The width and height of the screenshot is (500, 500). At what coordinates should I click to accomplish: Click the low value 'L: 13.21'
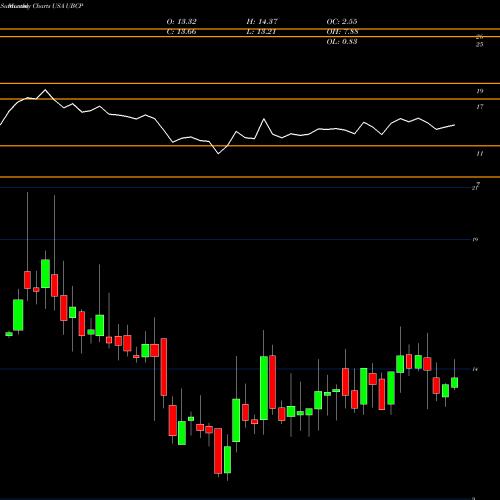(x=261, y=32)
